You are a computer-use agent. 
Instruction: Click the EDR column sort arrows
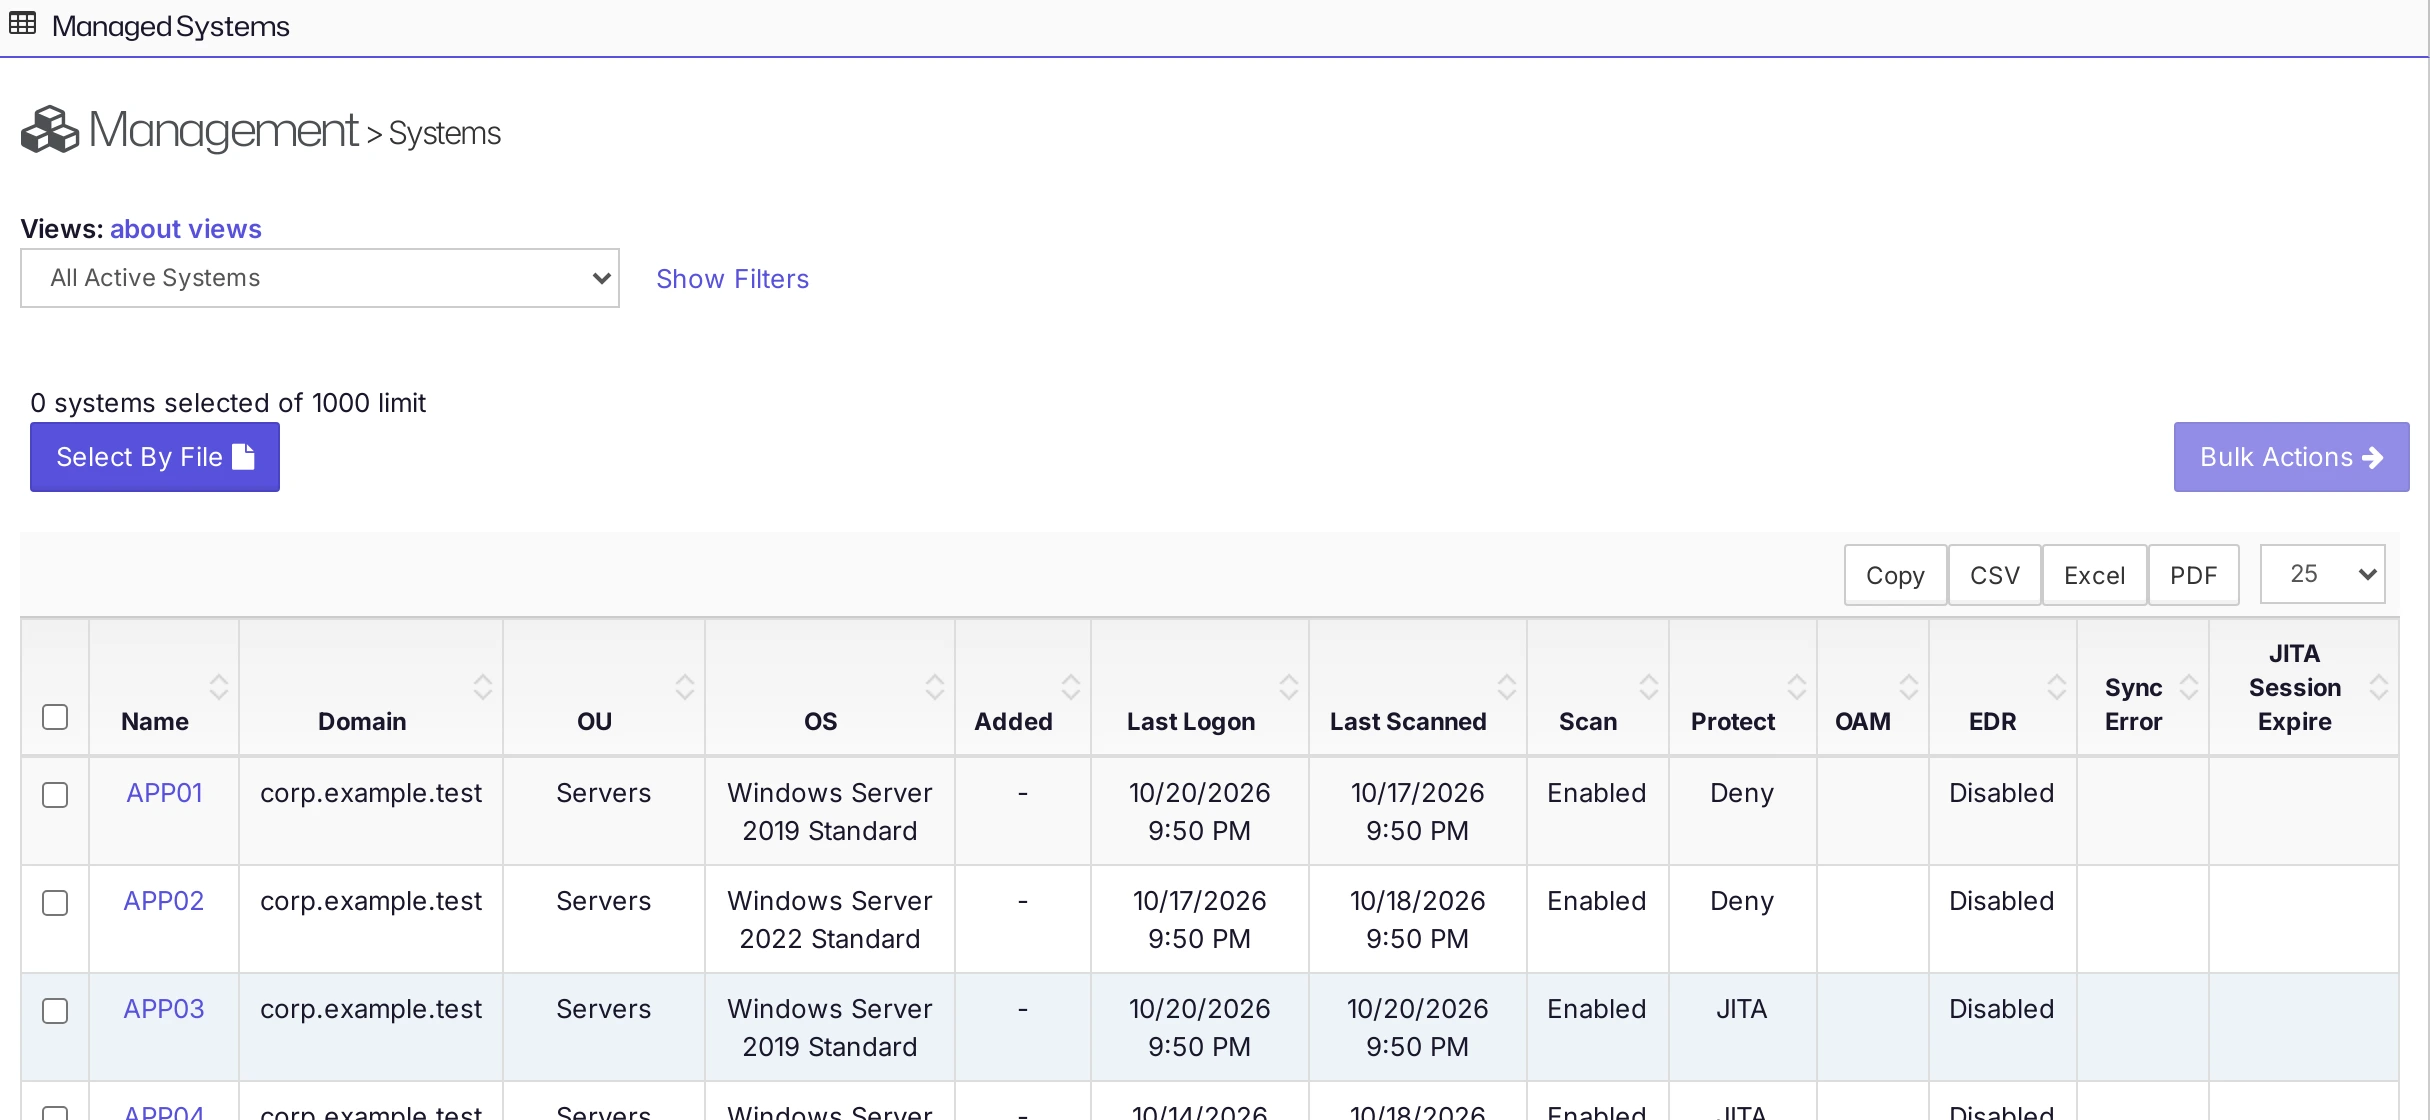[2057, 687]
